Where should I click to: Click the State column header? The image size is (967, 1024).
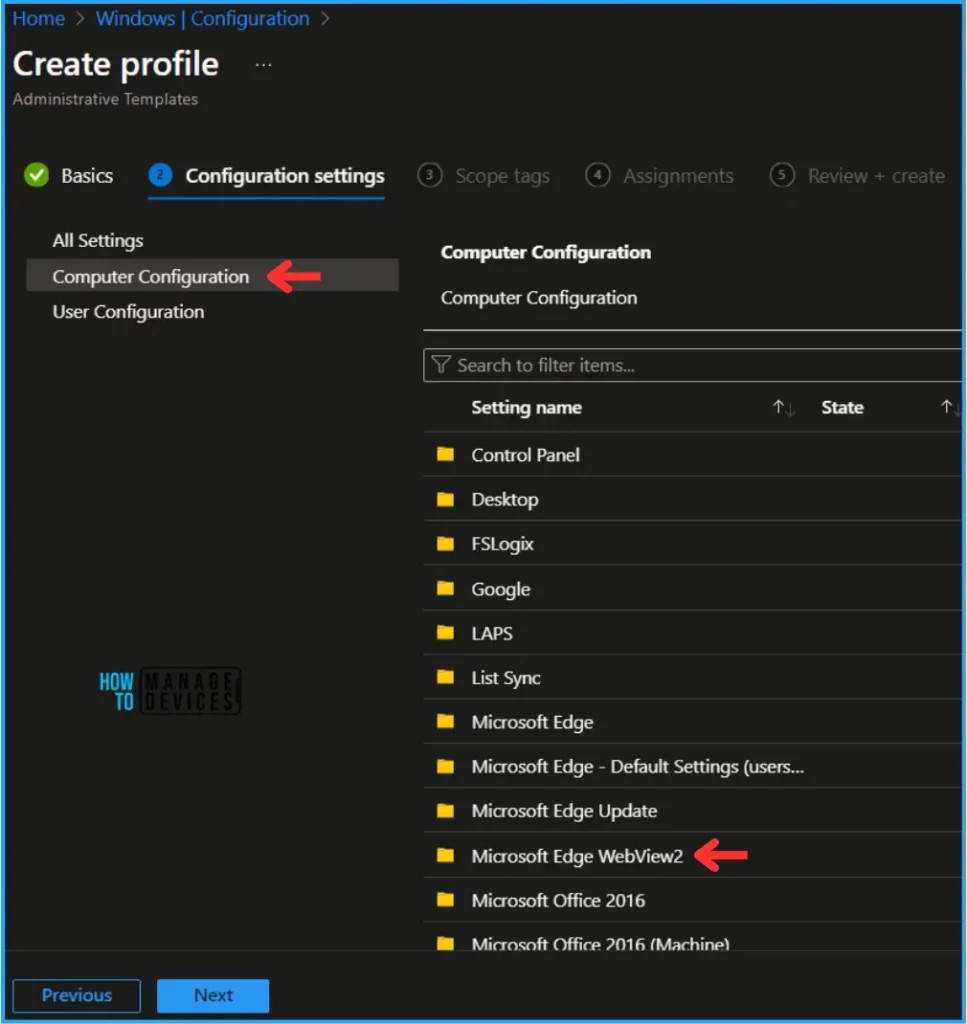[842, 408]
